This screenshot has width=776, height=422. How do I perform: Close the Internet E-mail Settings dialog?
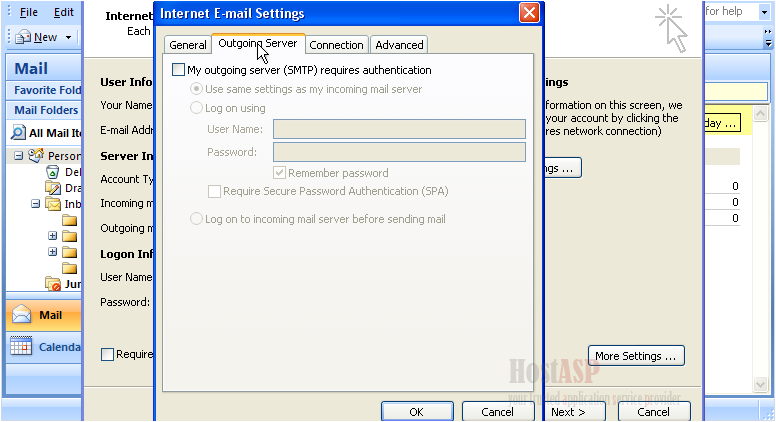(529, 13)
